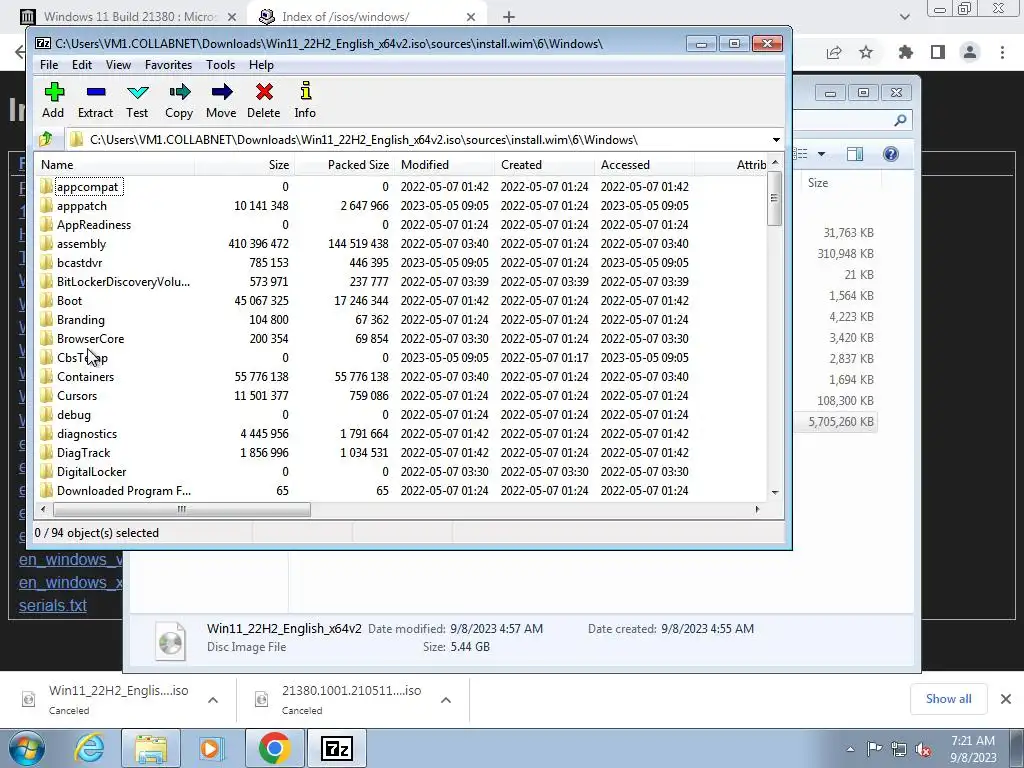Sort the list by the Name column
Image resolution: width=1024 pixels, height=768 pixels.
pos(115,165)
